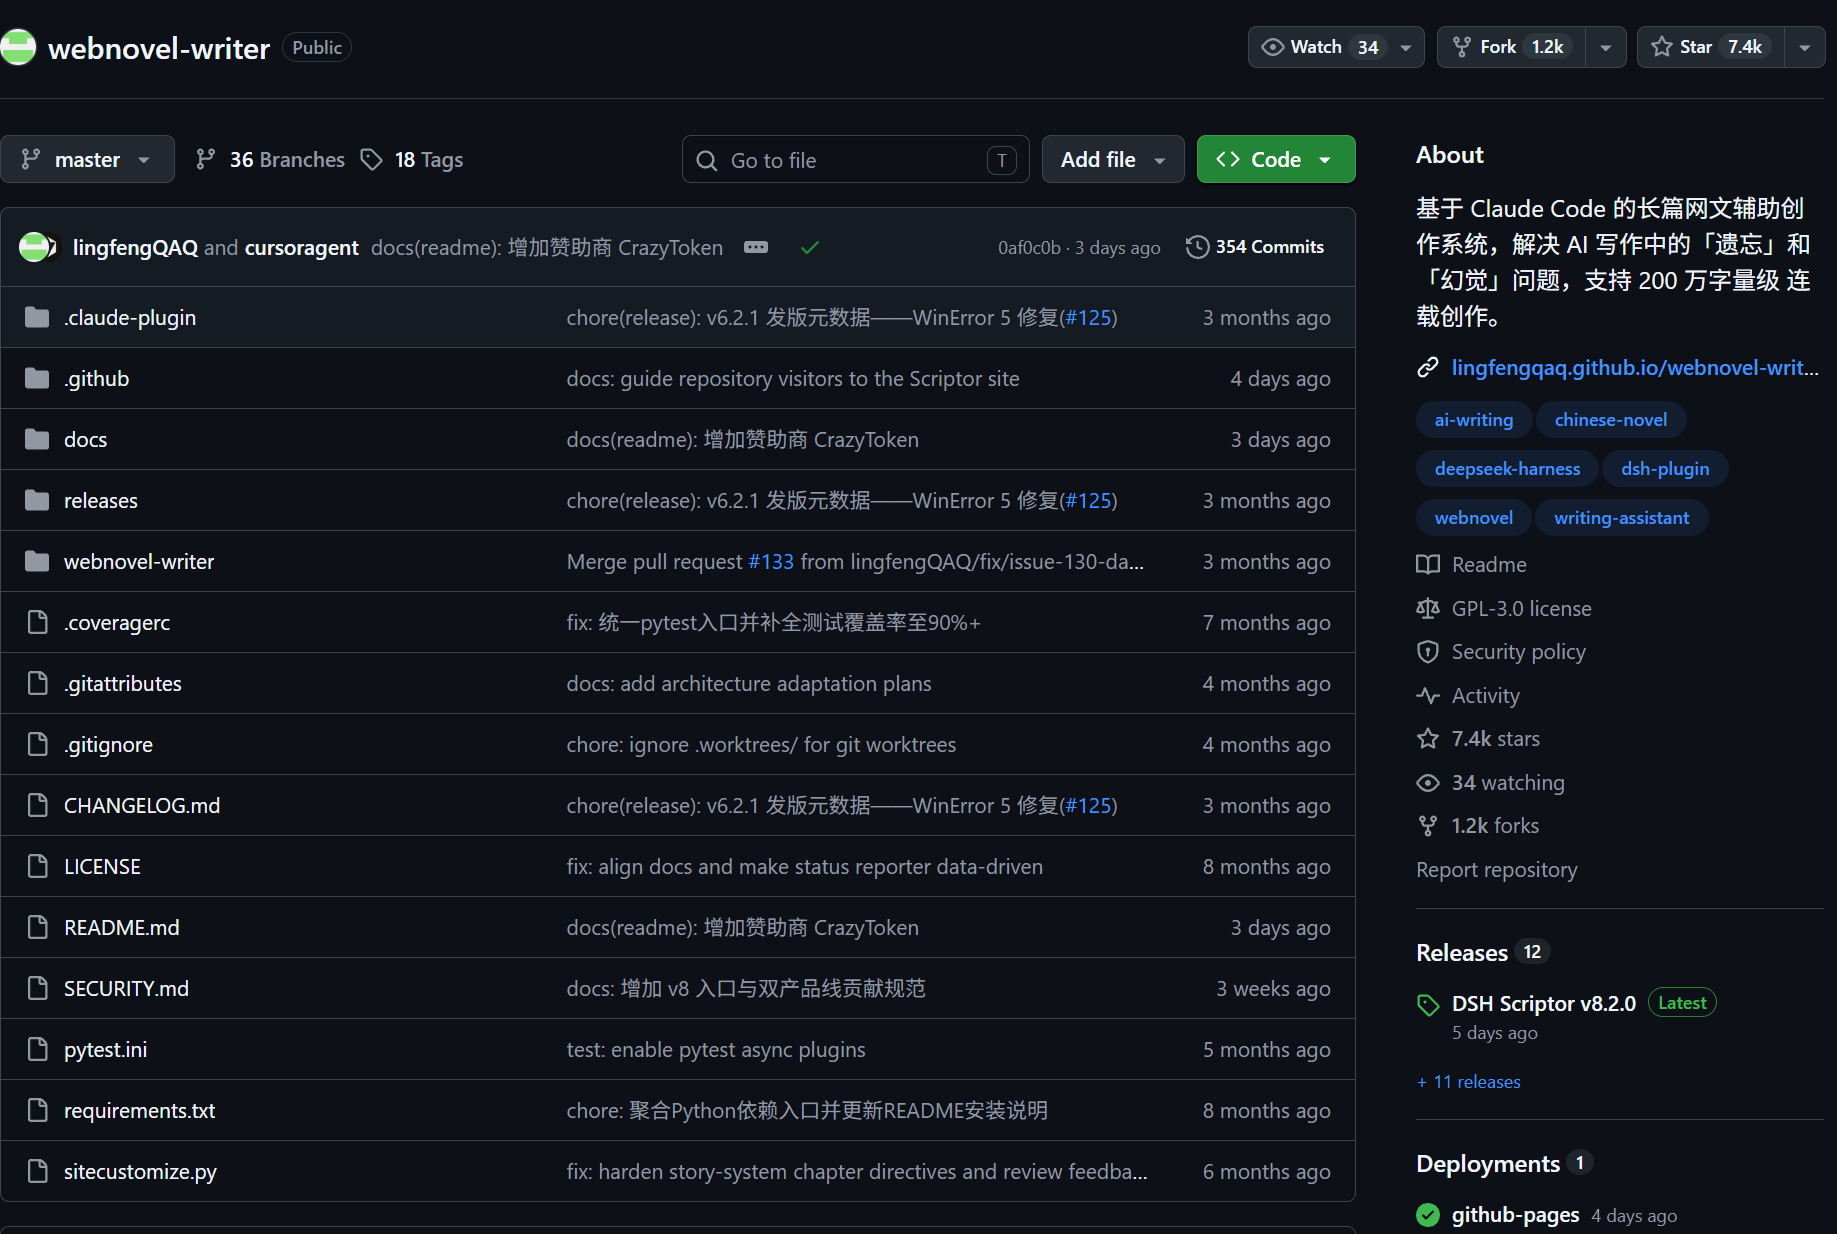
Task: Select the deepseek-harness topic tag
Action: tap(1507, 469)
